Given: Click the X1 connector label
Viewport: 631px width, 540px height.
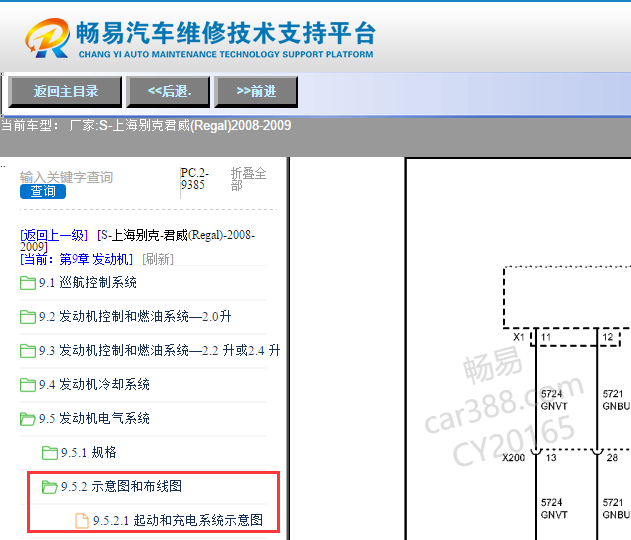Looking at the screenshot, I should tap(519, 337).
